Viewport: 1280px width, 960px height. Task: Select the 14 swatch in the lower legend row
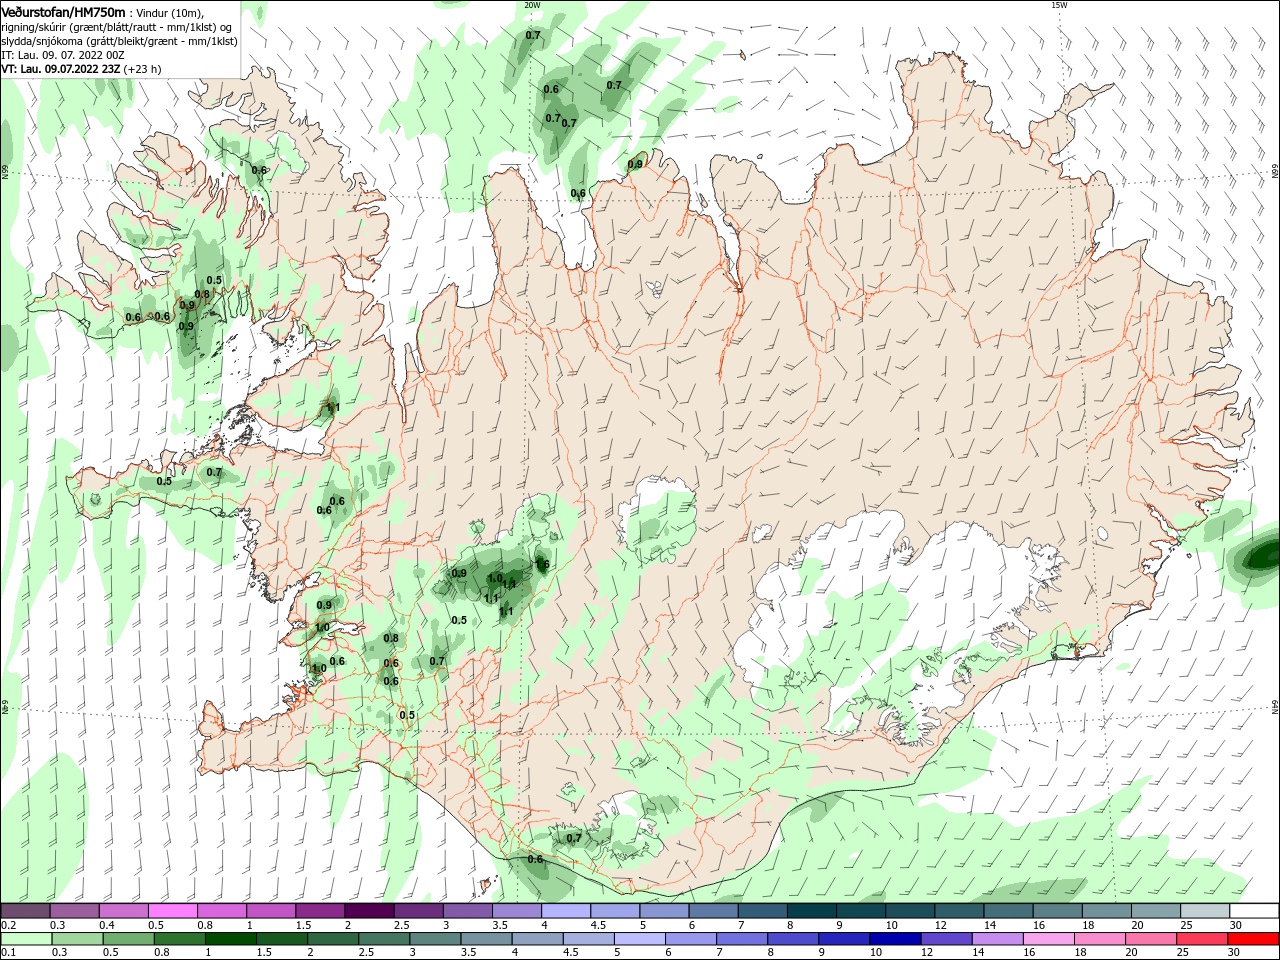click(996, 939)
